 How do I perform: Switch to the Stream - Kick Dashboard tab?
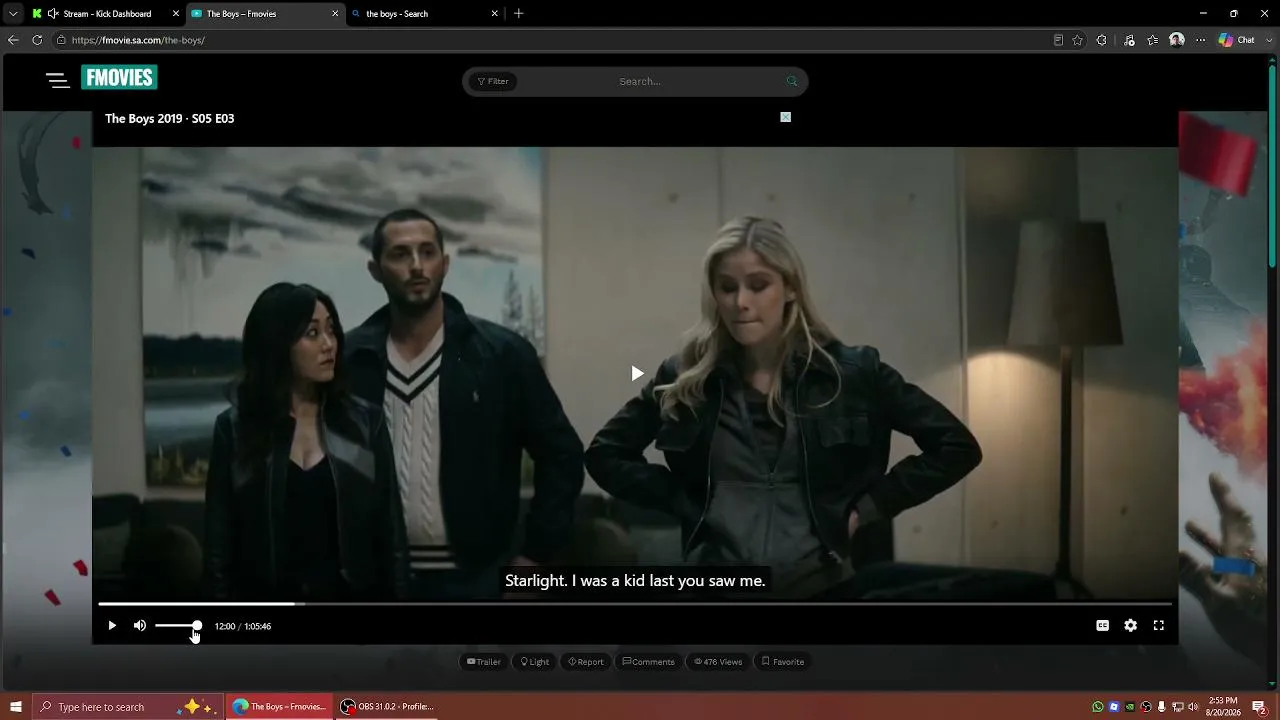tap(106, 14)
